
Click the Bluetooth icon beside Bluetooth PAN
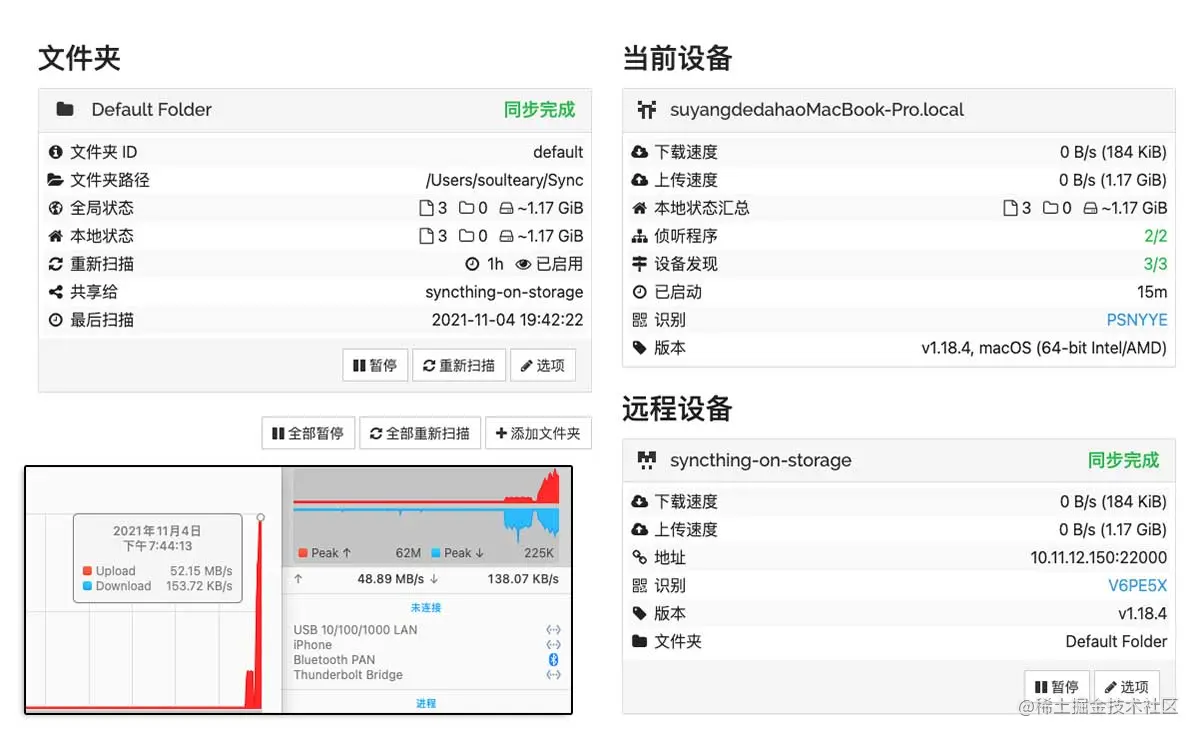[x=554, y=659]
